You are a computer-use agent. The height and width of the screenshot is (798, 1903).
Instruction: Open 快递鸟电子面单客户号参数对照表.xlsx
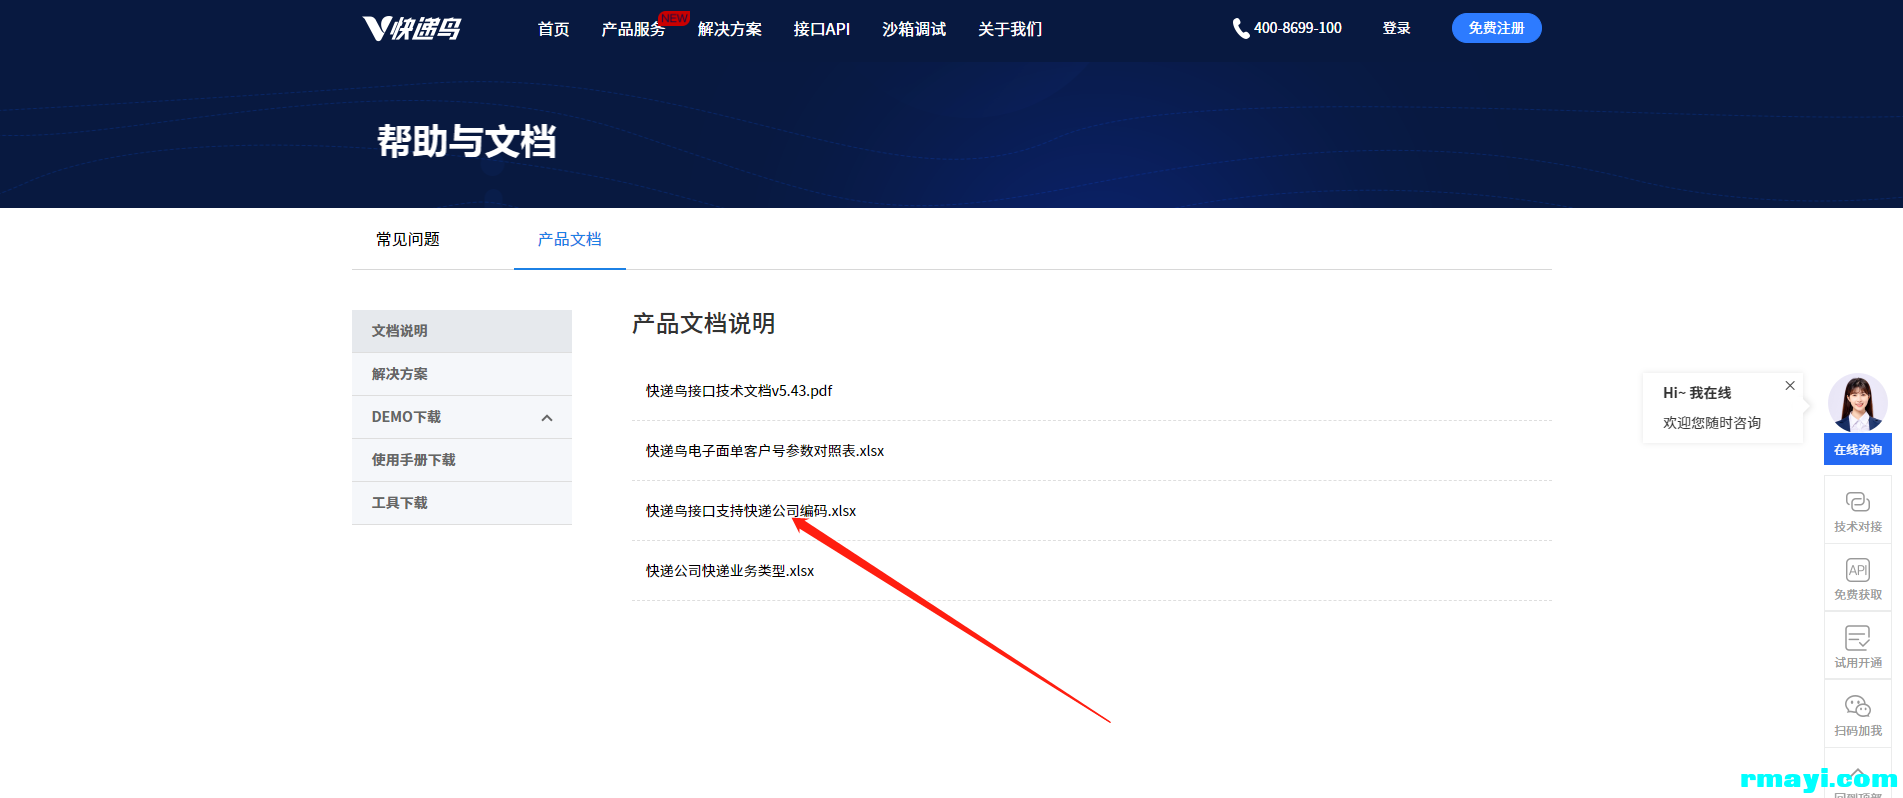[765, 451]
